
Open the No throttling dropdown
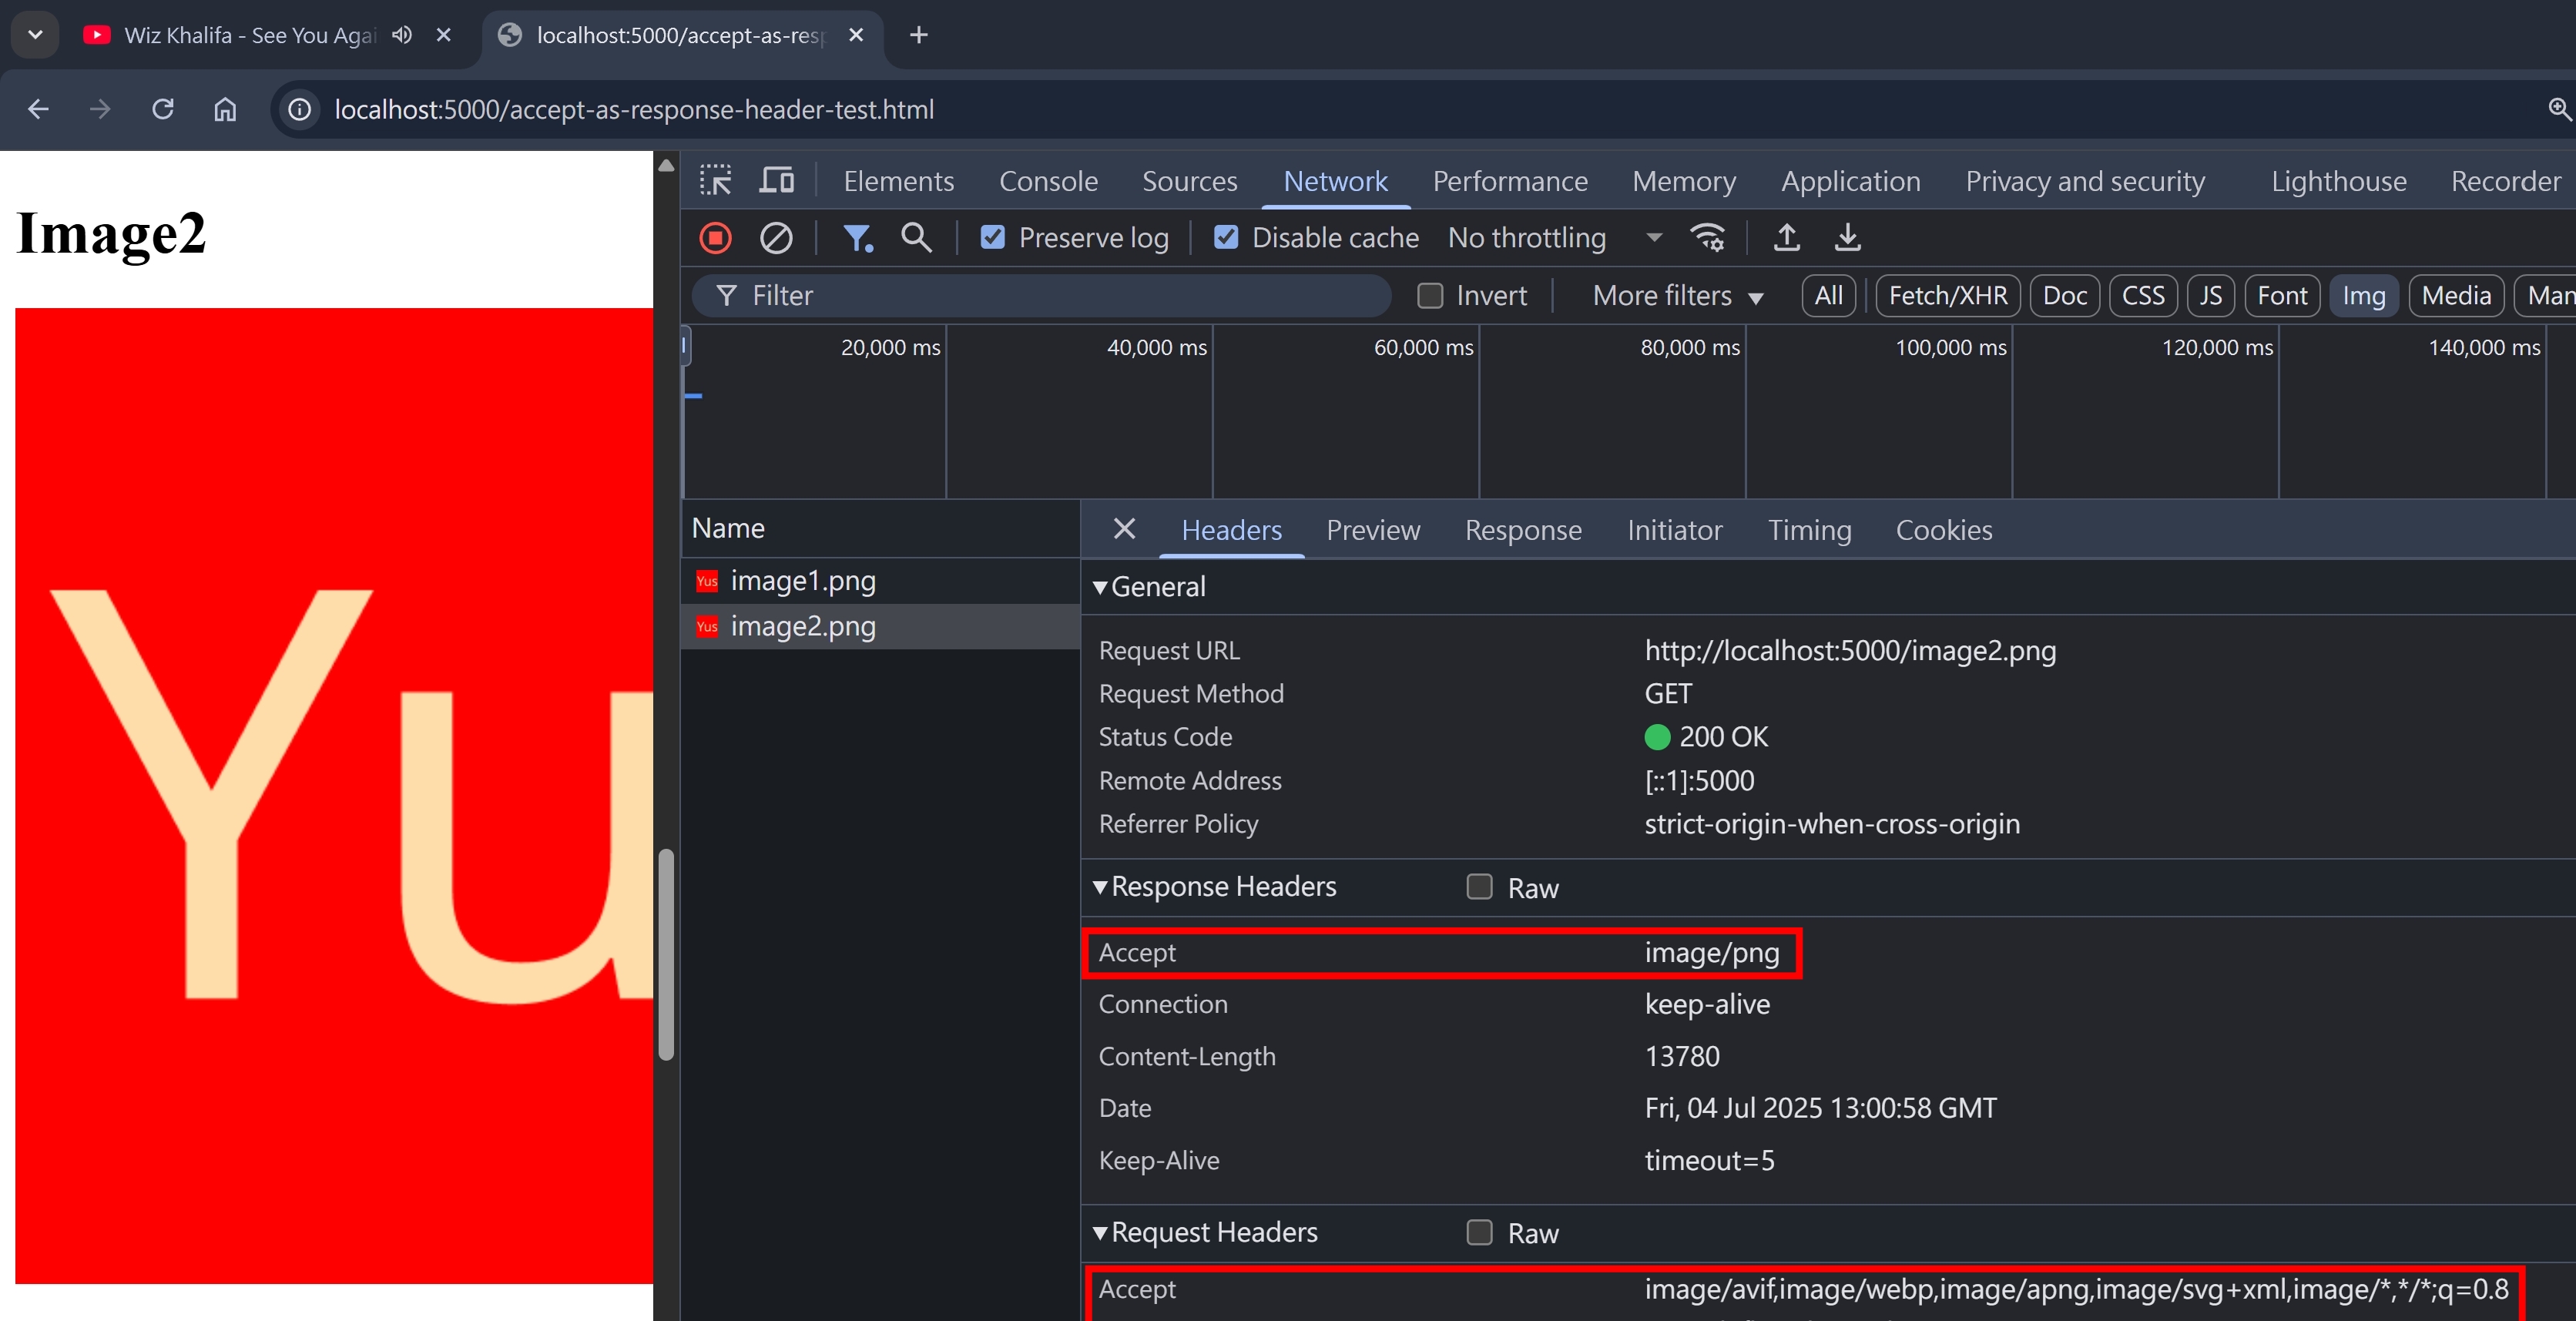click(1555, 238)
